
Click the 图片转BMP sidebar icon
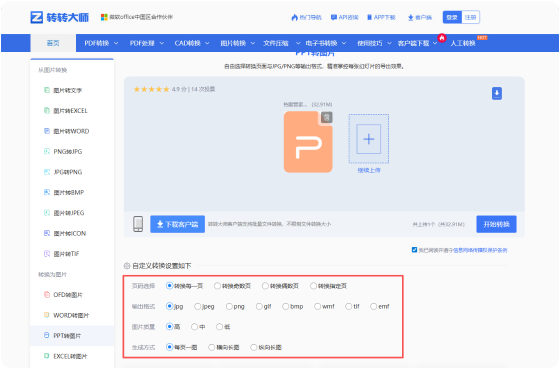pos(47,192)
